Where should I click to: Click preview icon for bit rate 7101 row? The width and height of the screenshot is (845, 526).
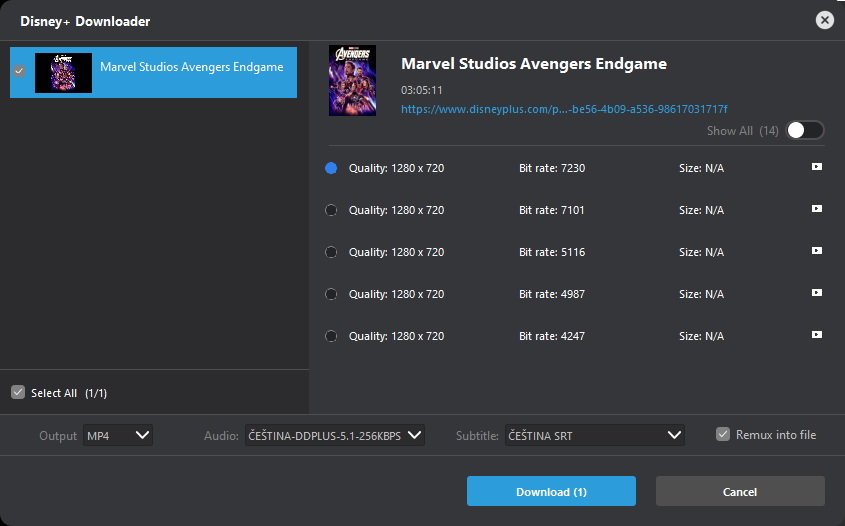pos(817,209)
